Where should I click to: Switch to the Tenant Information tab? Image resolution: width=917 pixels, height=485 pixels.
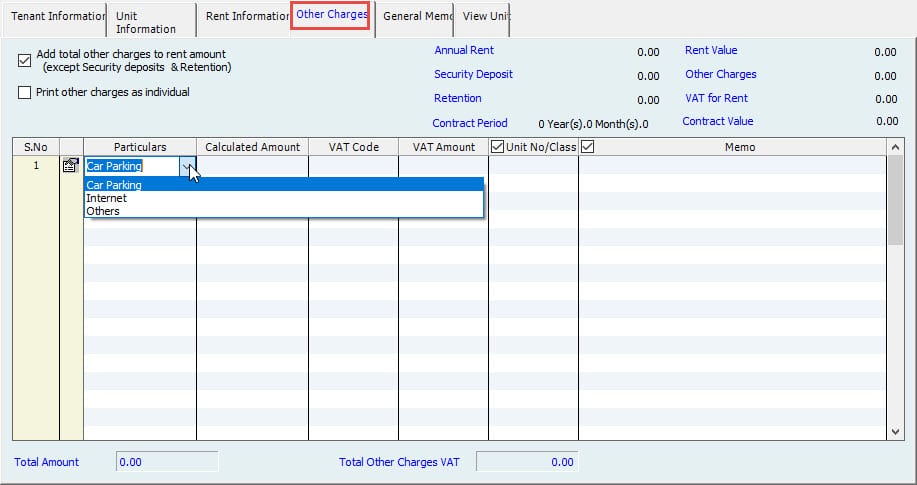tap(56, 17)
